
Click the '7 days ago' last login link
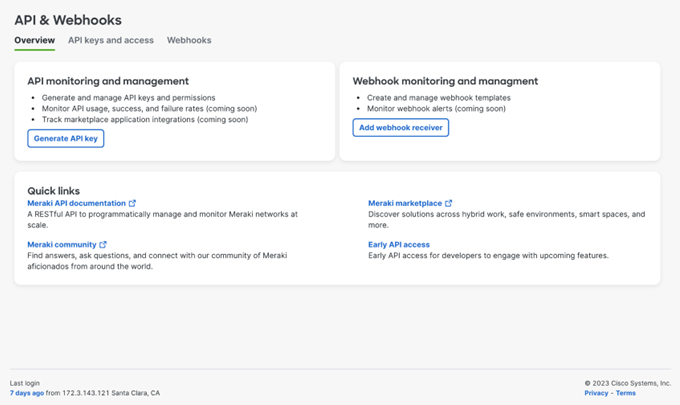[x=27, y=393]
